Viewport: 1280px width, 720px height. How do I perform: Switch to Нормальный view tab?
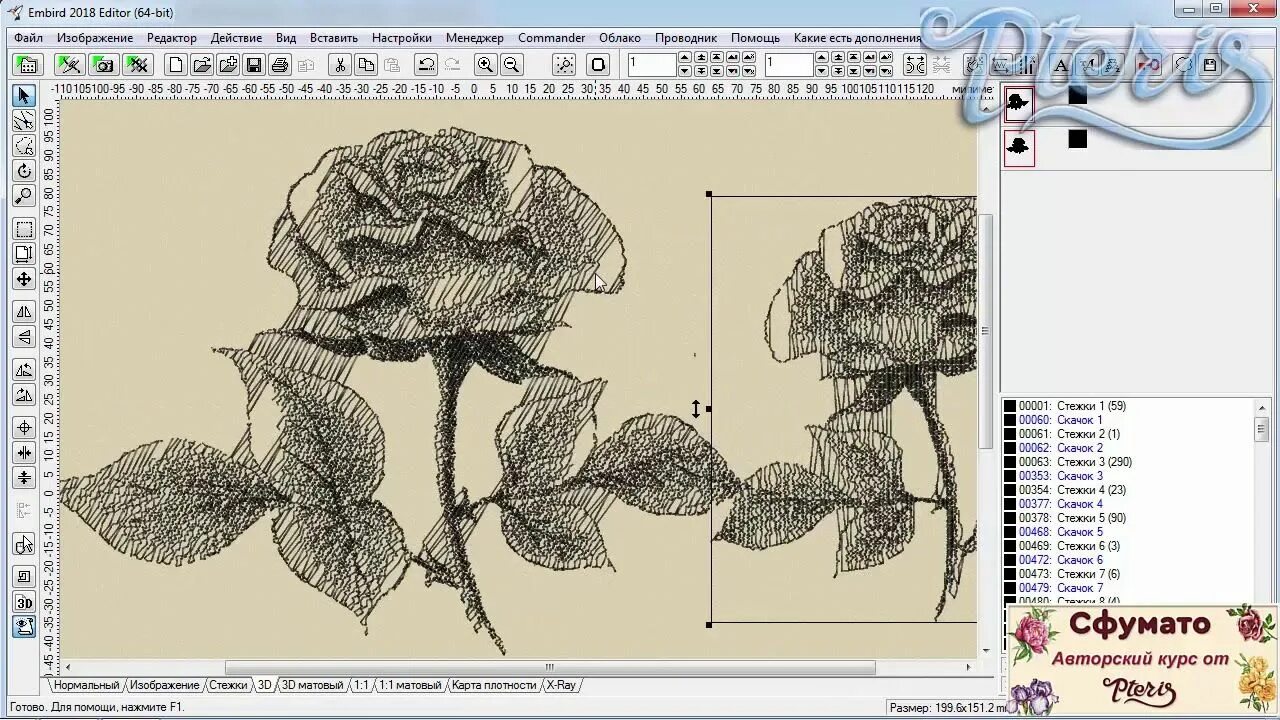(86, 685)
